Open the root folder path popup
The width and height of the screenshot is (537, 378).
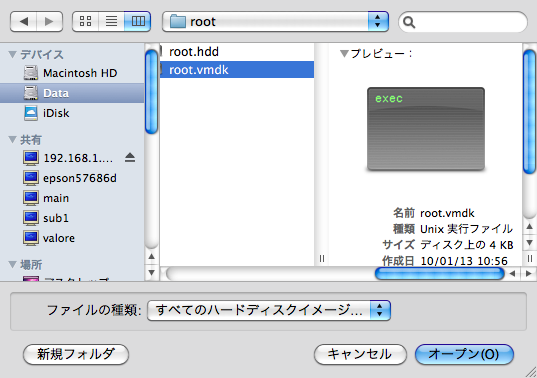[275, 22]
